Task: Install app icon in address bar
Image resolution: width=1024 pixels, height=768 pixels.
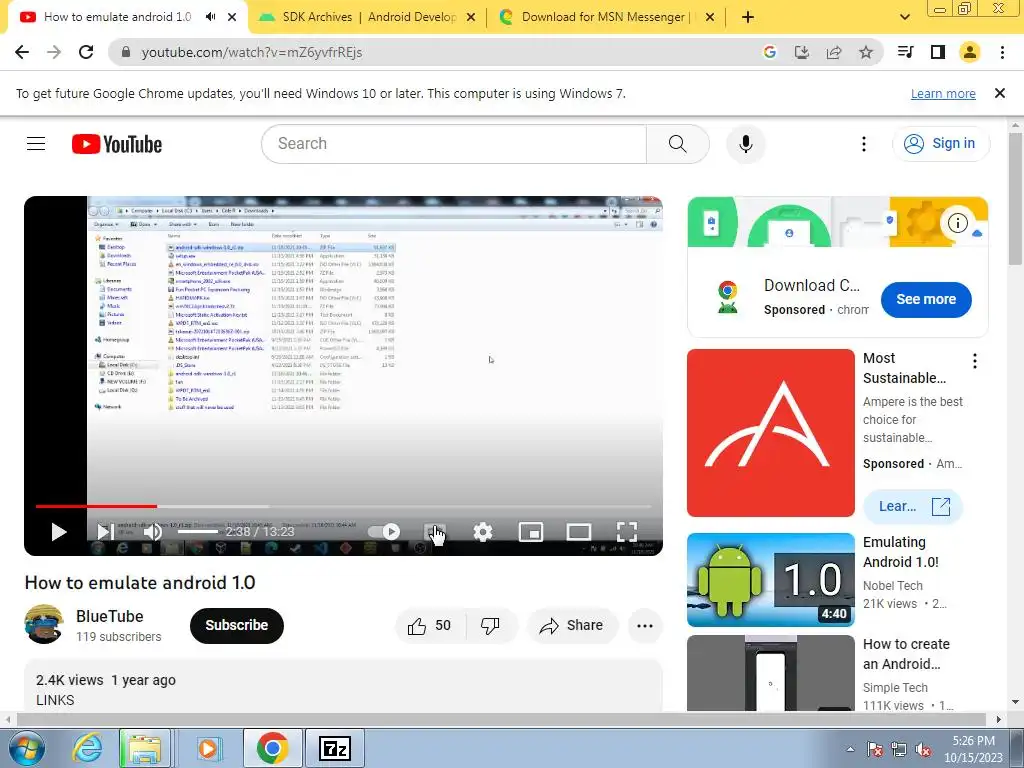Action: point(802,52)
